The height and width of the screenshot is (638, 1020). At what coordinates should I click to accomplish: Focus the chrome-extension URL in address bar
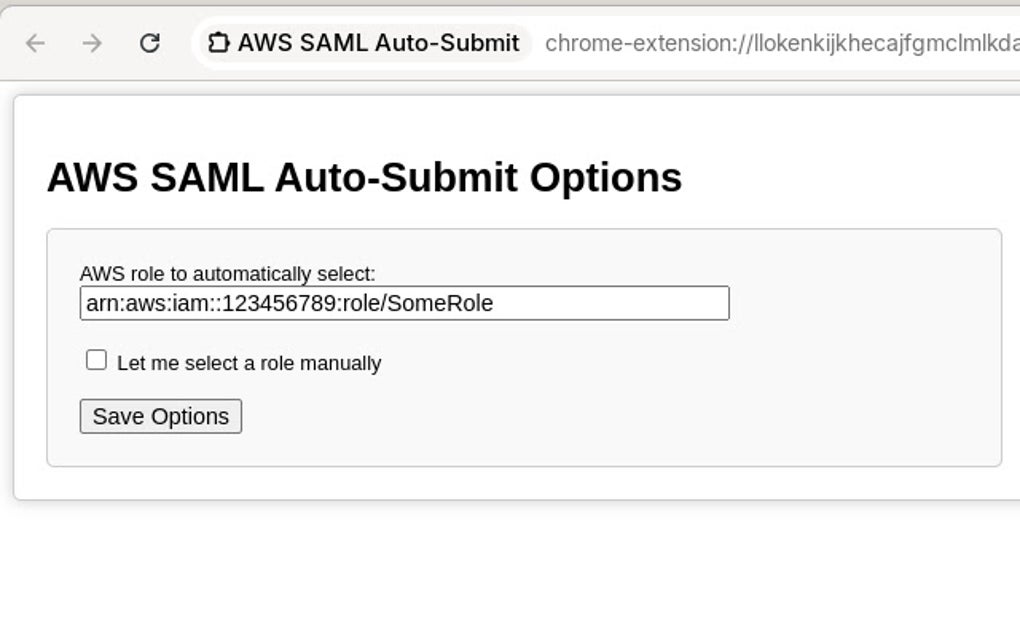[x=780, y=43]
